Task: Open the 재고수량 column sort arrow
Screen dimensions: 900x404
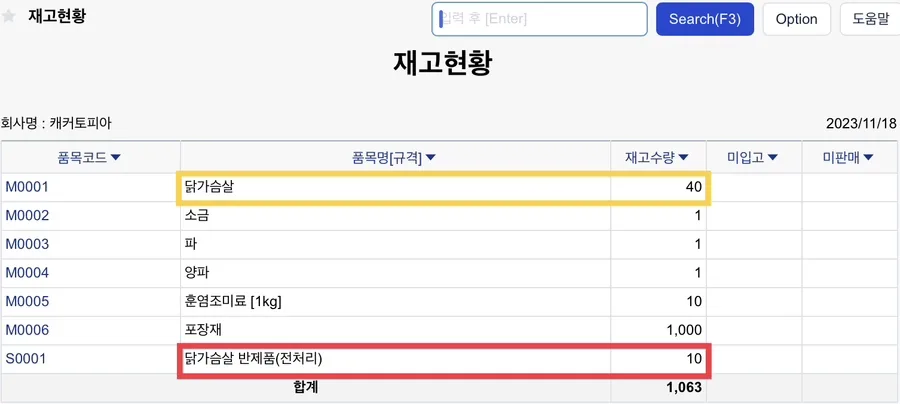Action: [x=684, y=157]
